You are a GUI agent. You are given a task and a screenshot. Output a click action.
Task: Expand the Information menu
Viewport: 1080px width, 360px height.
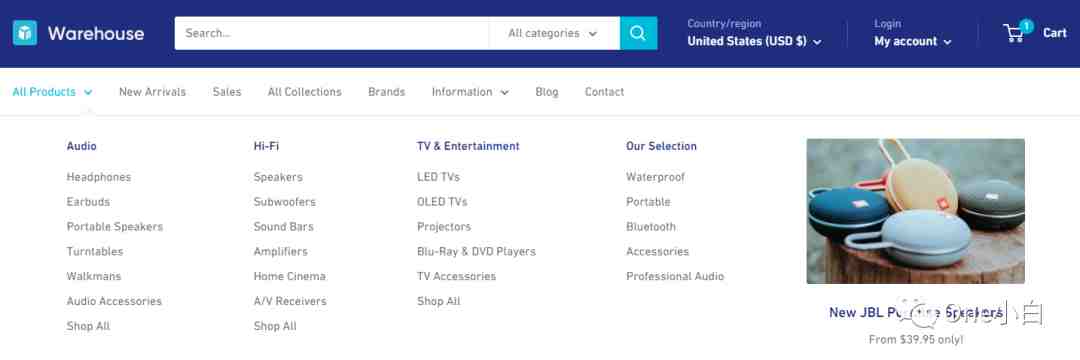pyautogui.click(x=470, y=92)
